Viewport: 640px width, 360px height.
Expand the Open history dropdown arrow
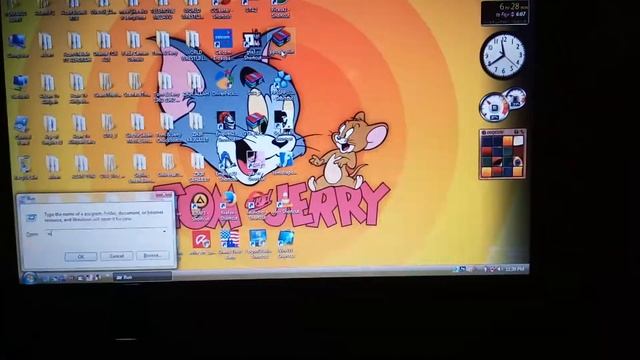tap(164, 232)
